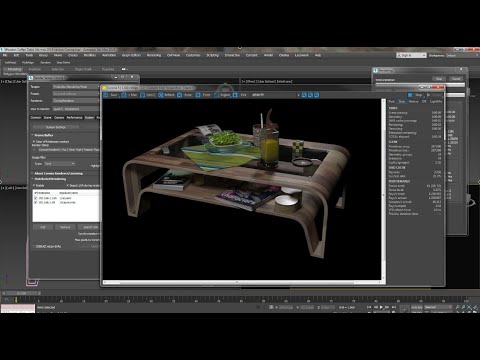Click the Tools icon in frame buffer toolbar

[198, 95]
